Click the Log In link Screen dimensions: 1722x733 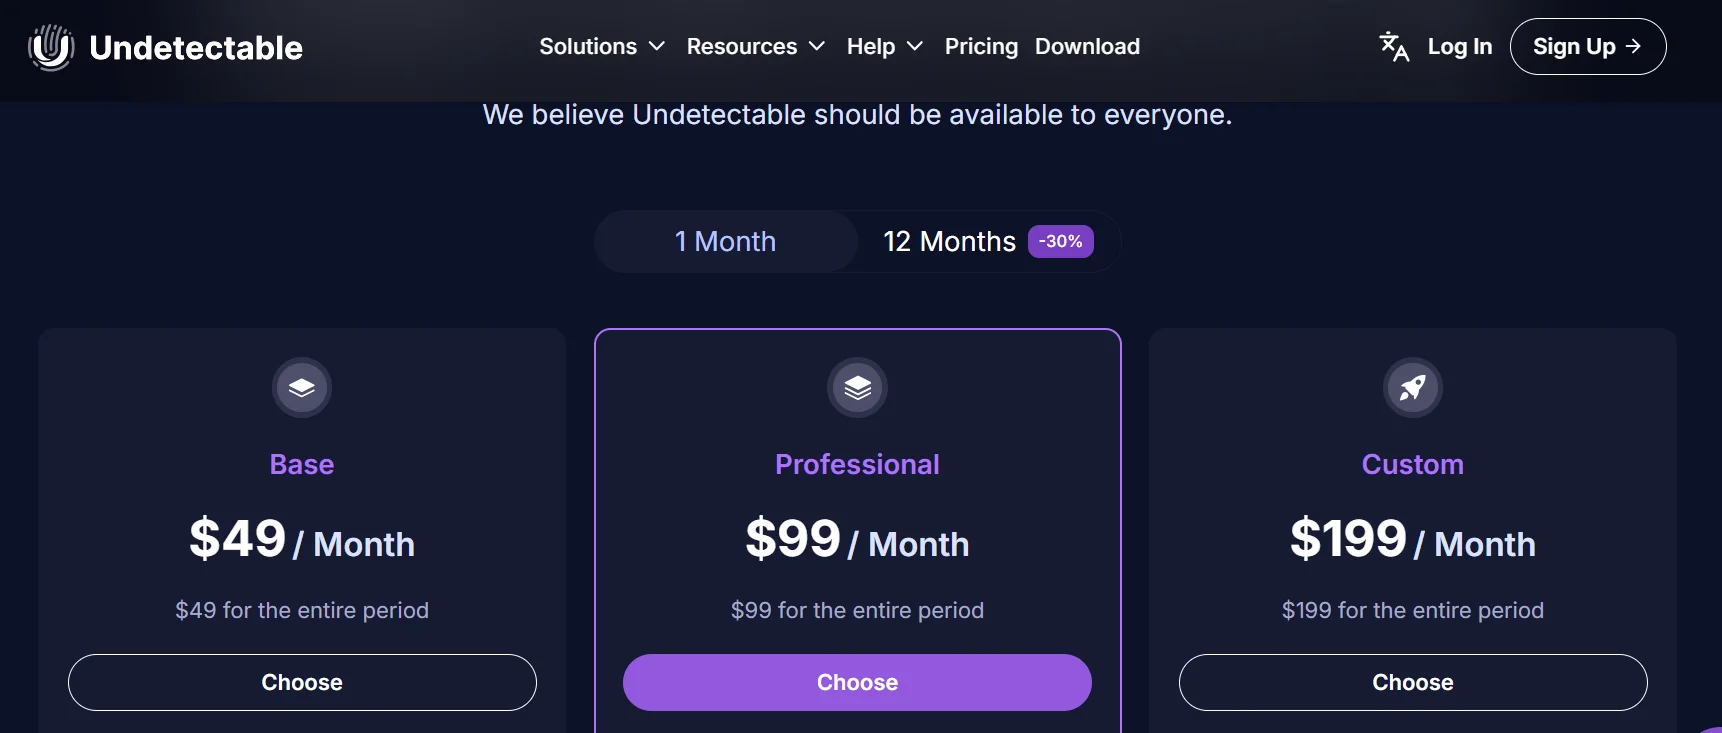coord(1459,46)
